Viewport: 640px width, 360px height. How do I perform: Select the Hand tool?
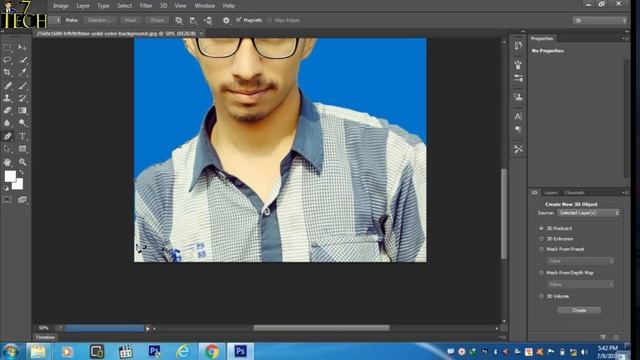coord(7,162)
